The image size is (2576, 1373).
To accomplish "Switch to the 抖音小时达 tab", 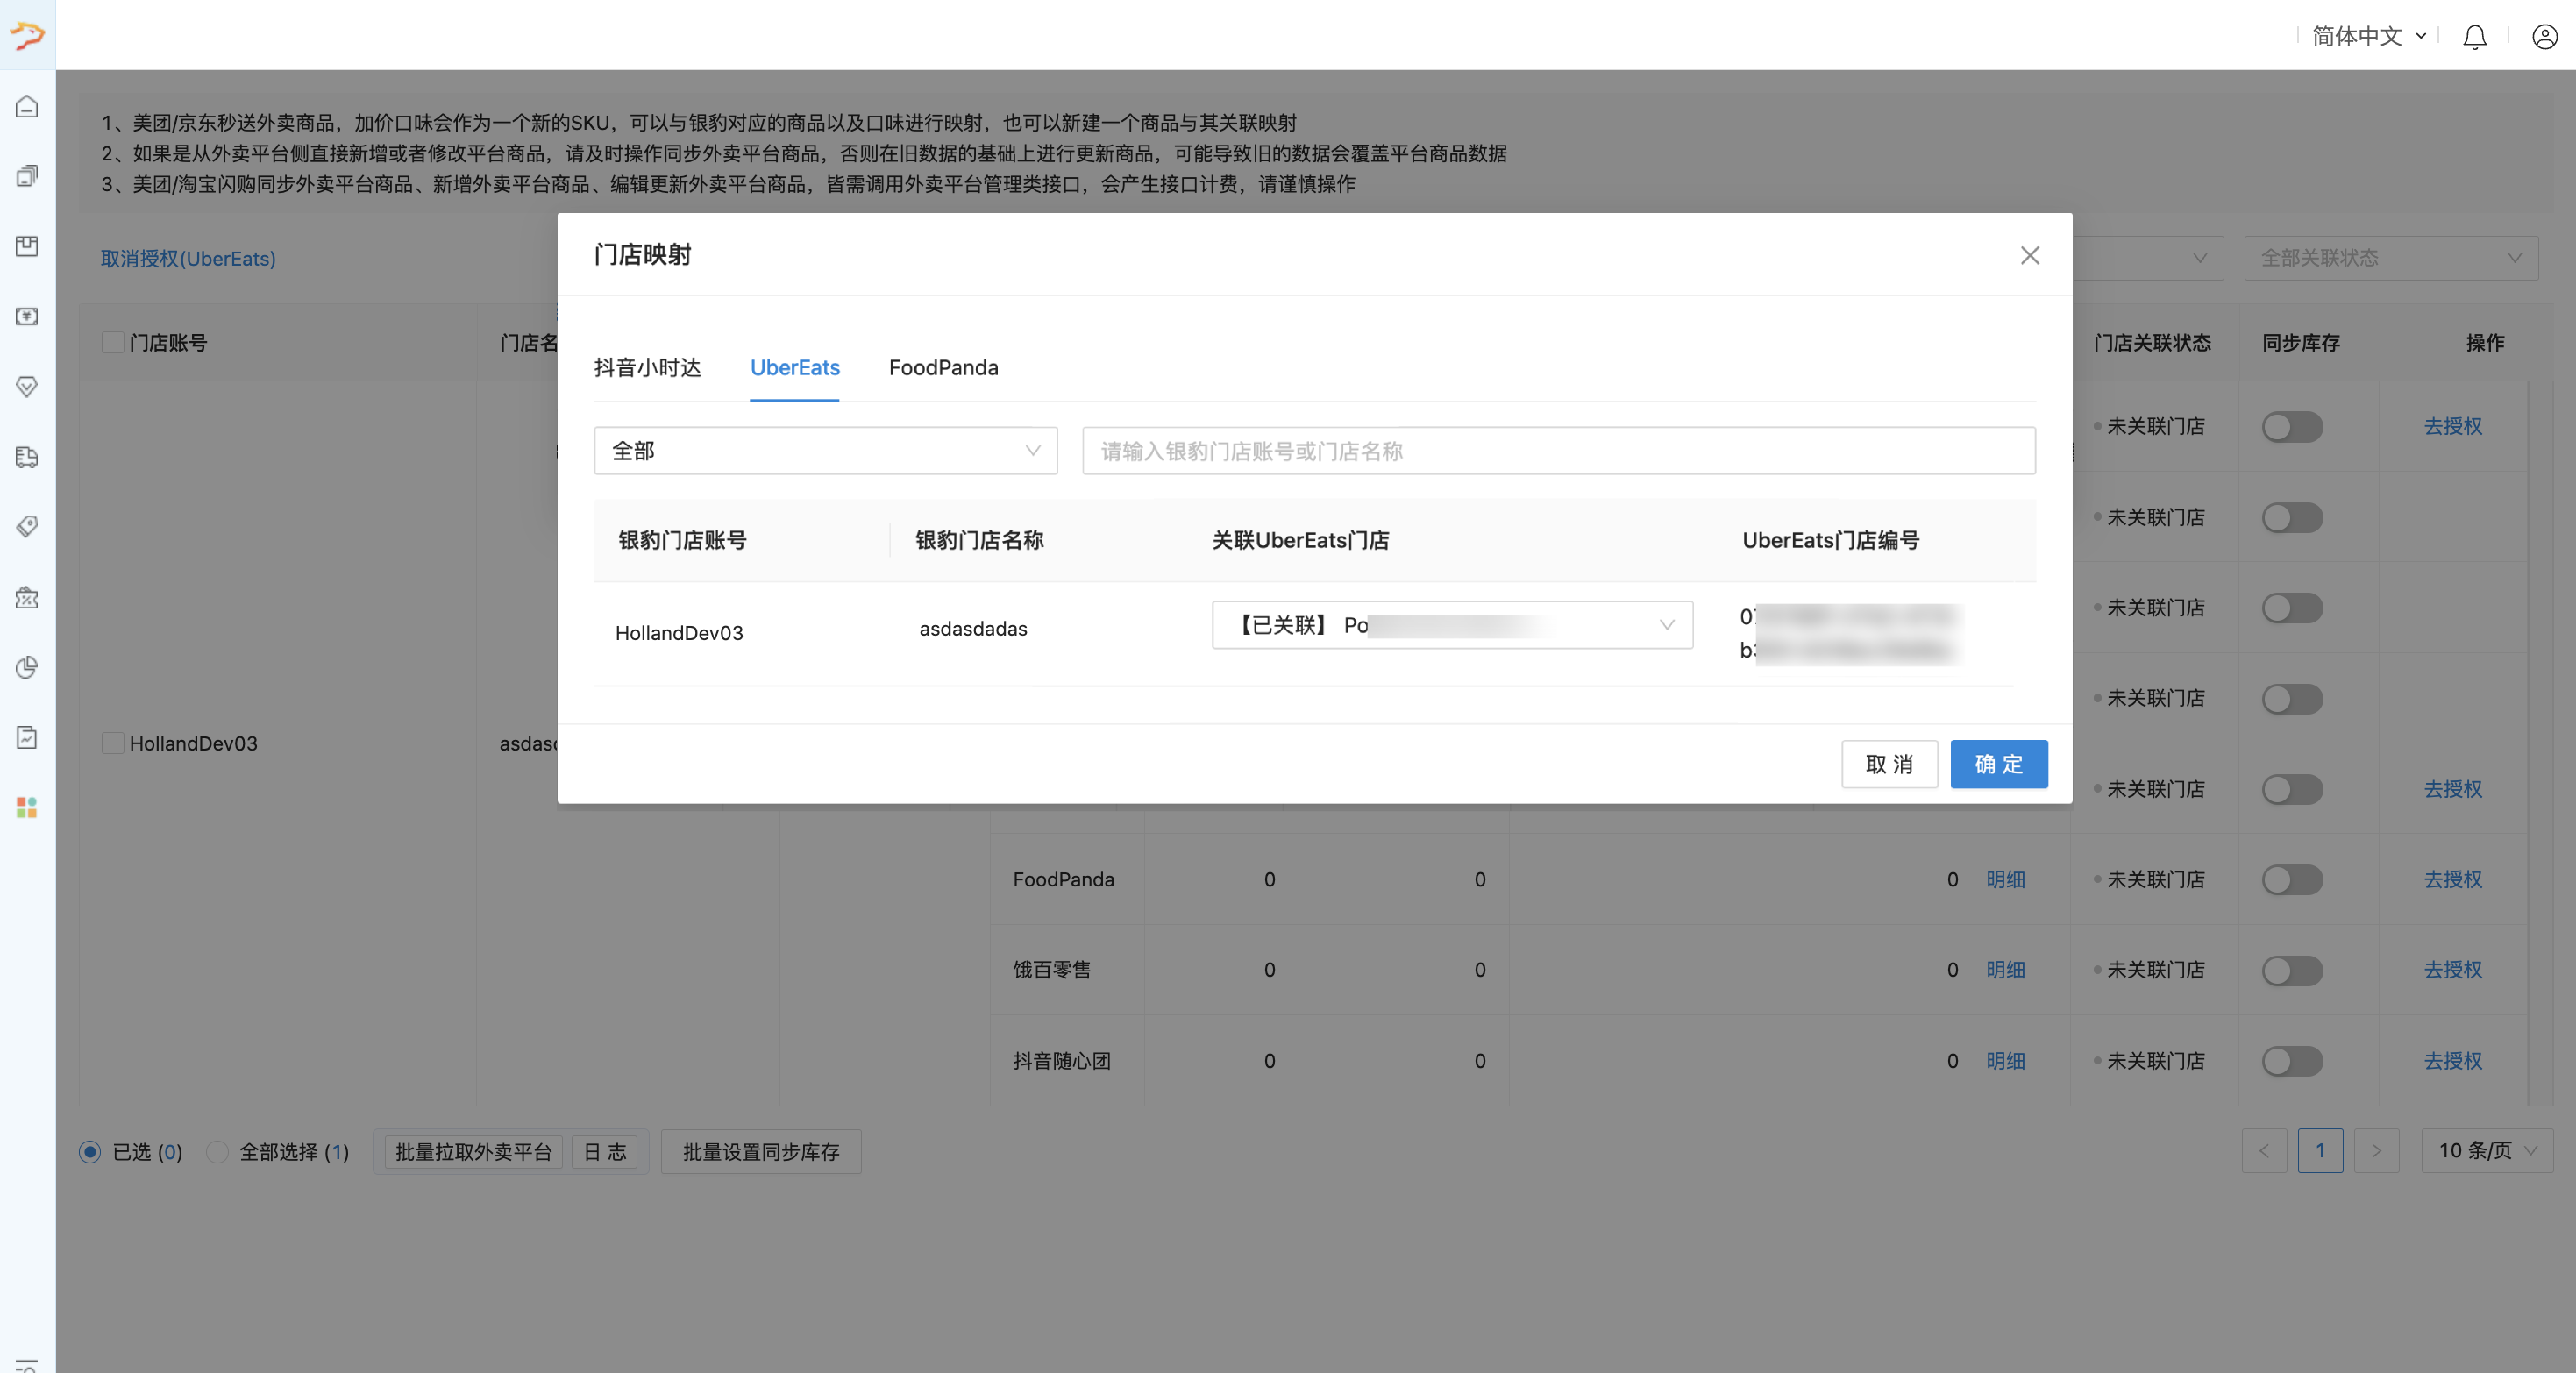I will pyautogui.click(x=647, y=368).
